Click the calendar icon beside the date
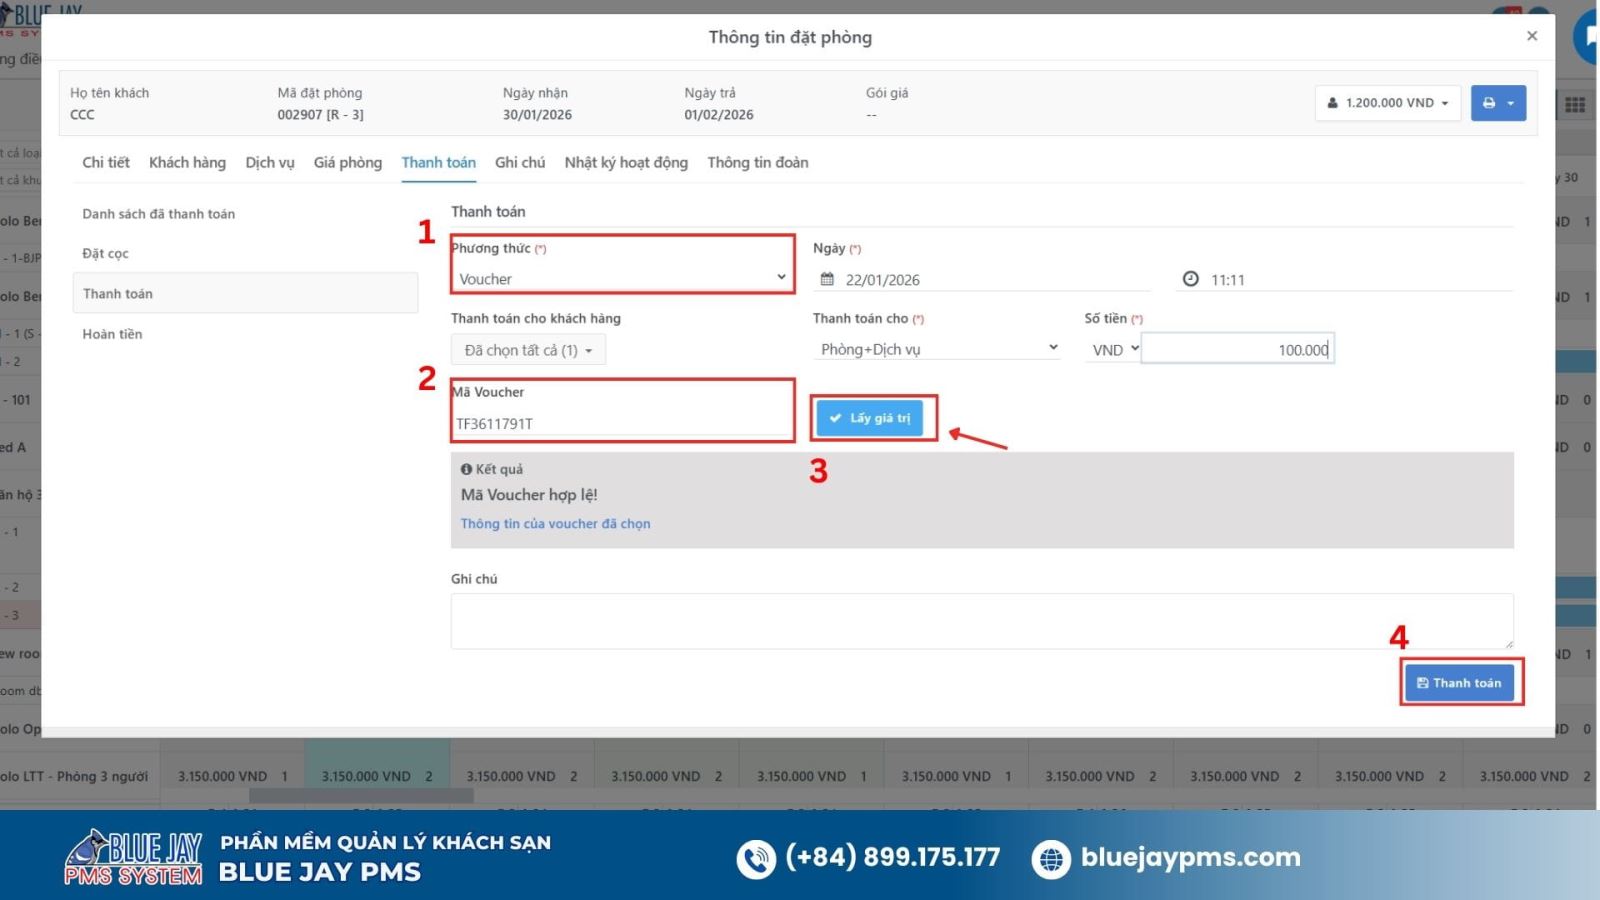This screenshot has height=900, width=1600. [x=827, y=280]
